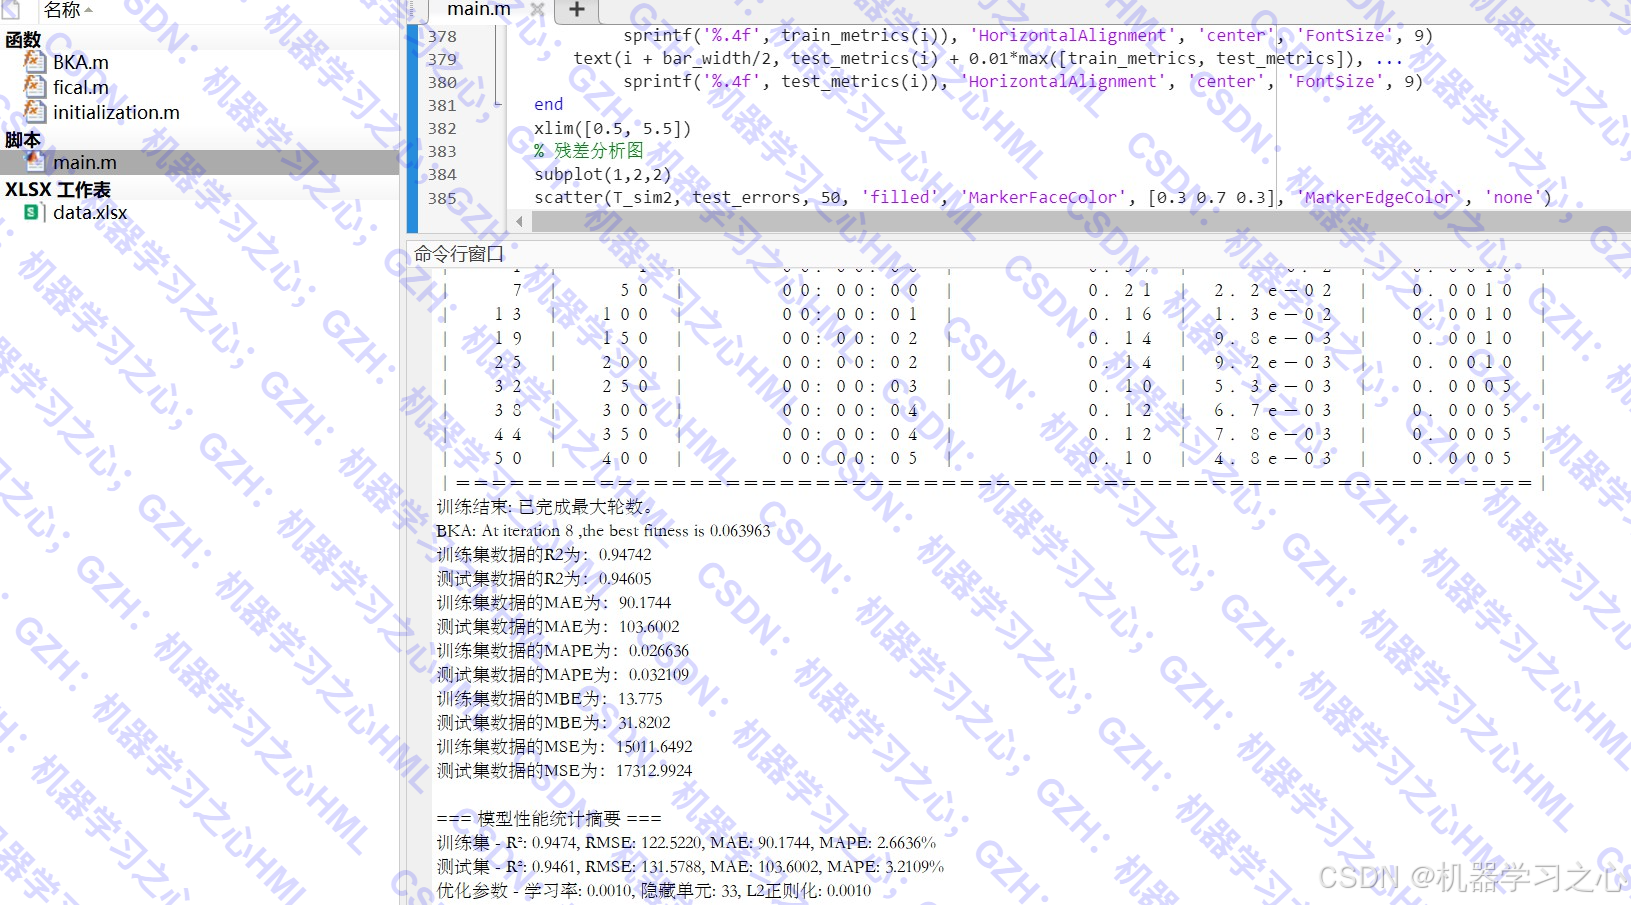Click the 命令行窗口 panel title

pos(459,254)
